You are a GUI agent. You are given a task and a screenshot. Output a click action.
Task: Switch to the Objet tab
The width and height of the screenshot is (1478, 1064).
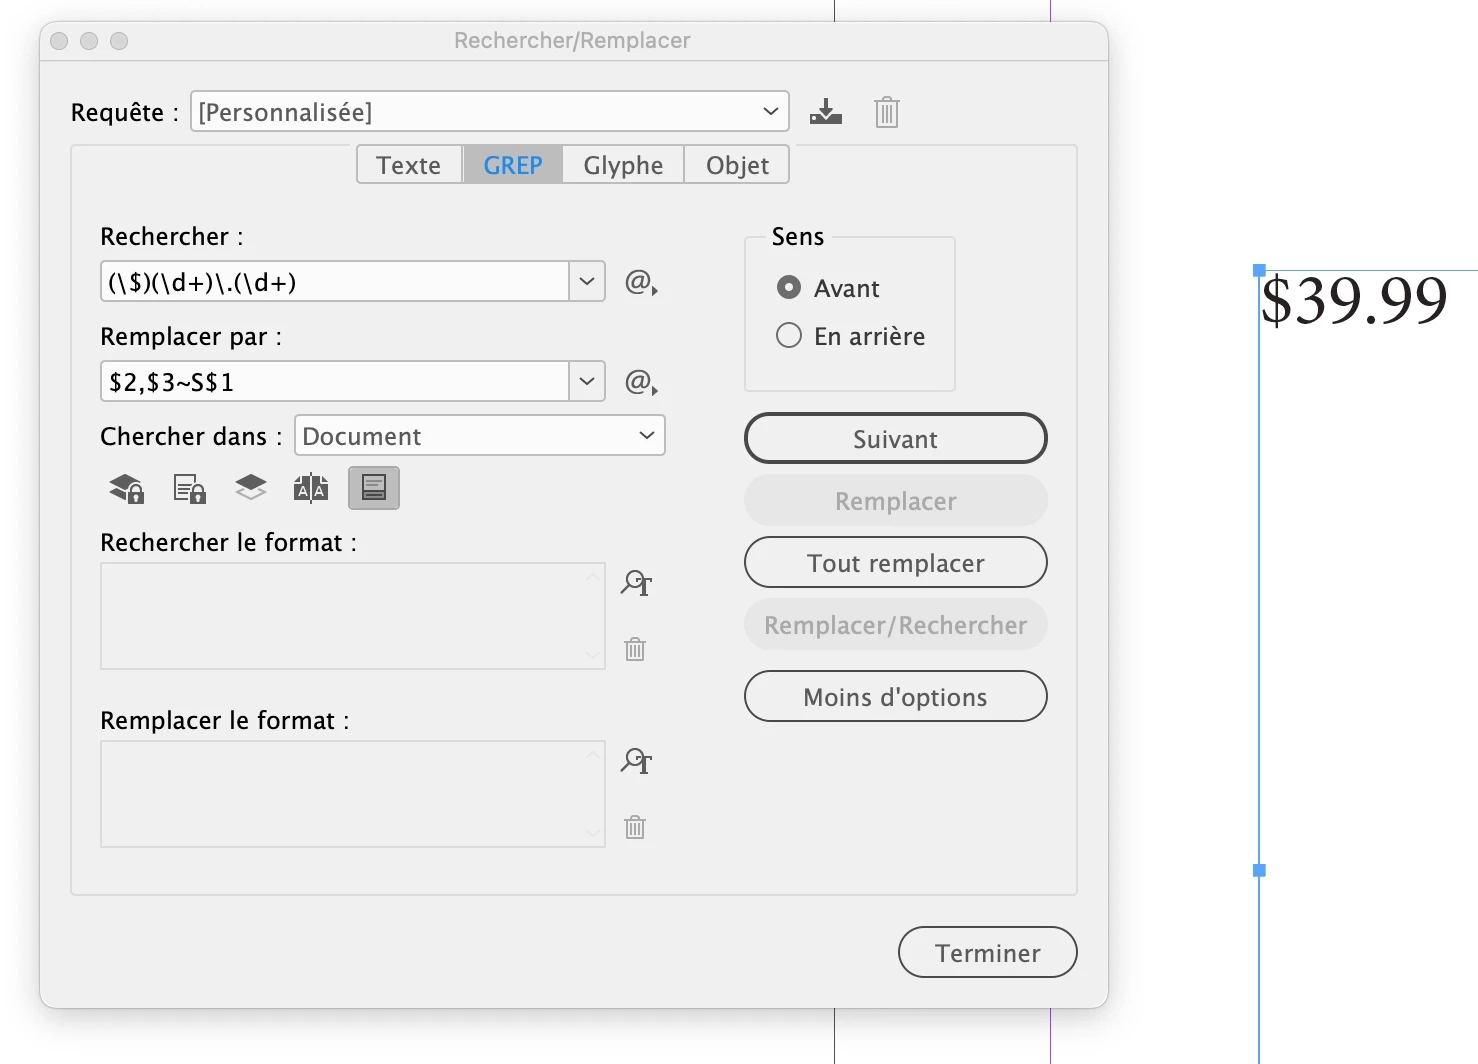(x=737, y=165)
